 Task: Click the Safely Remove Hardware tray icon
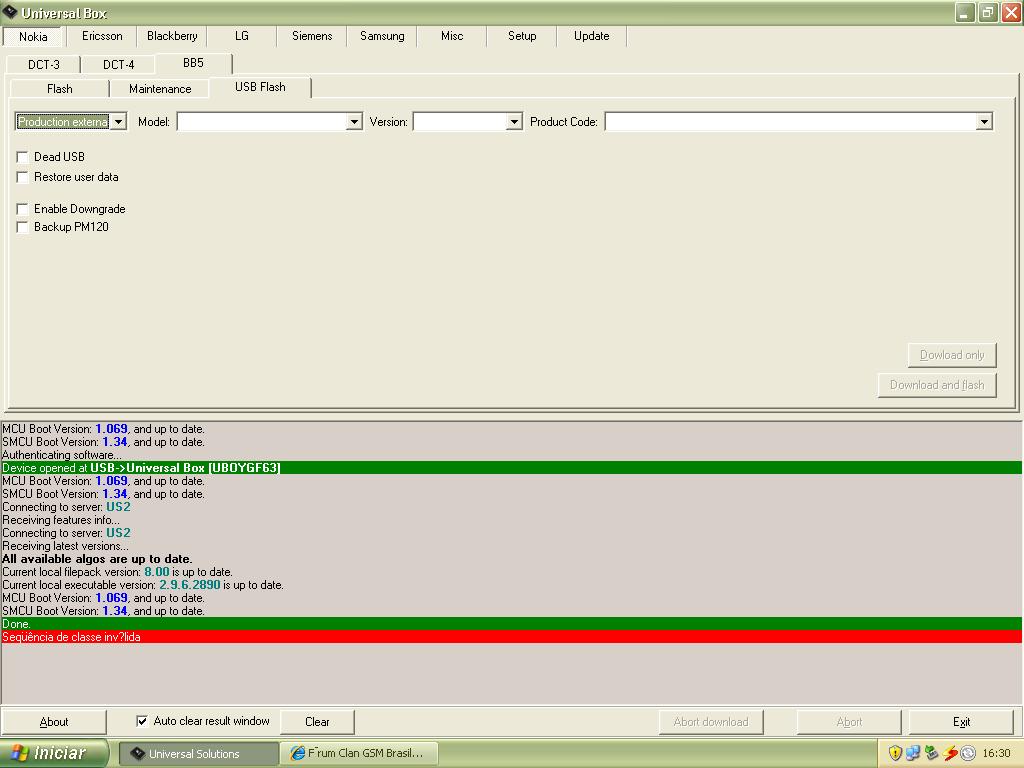coord(932,753)
